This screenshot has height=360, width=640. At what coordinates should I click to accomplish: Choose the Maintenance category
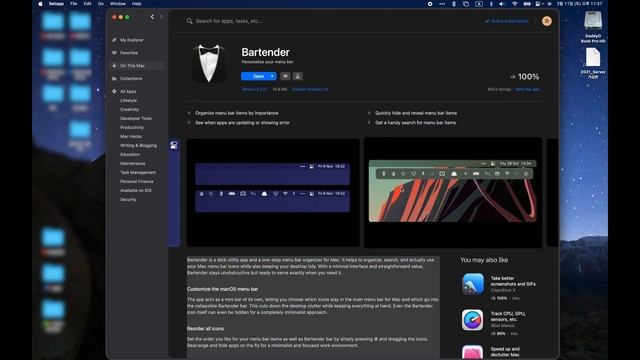(x=133, y=163)
